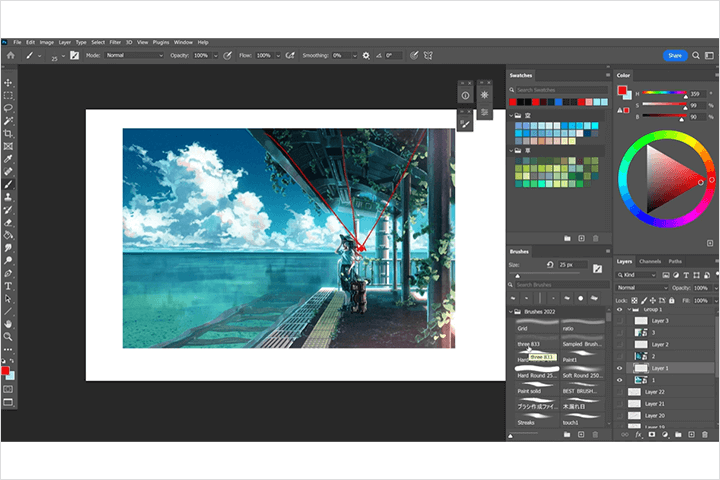Select the Lasso tool
The width and height of the screenshot is (720, 480).
pos(8,108)
